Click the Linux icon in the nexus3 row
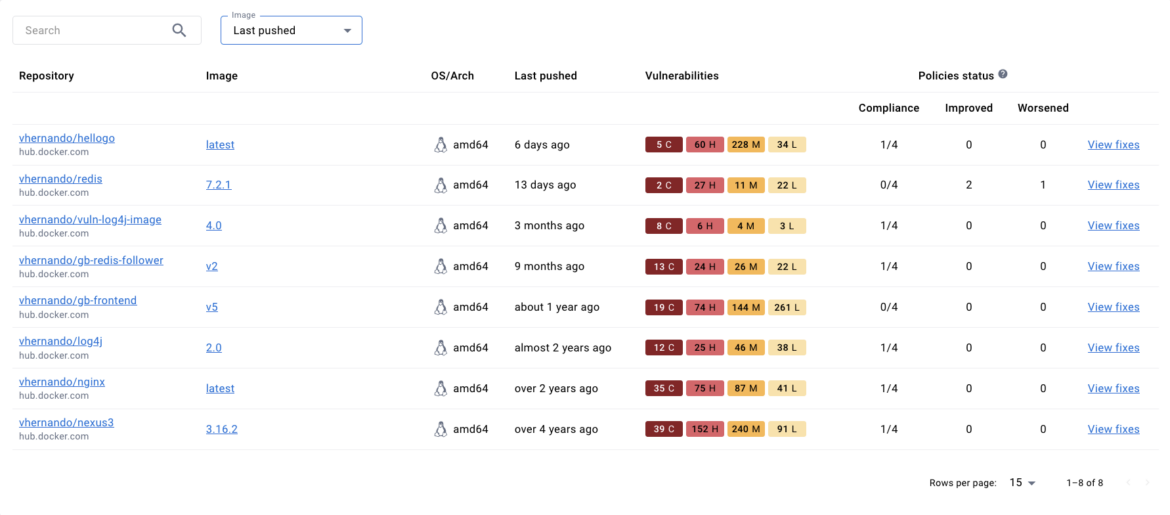Screen dimensions: 1170x515 [x=440, y=429]
